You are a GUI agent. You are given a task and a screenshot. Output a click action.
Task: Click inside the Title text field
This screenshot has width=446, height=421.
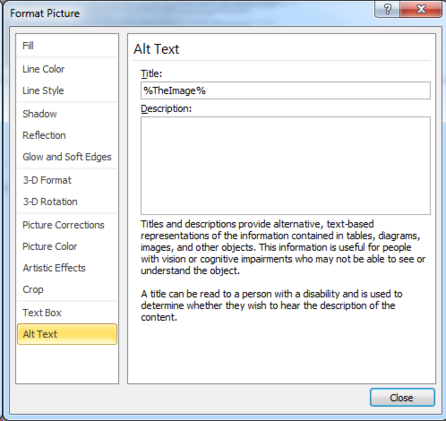285,90
